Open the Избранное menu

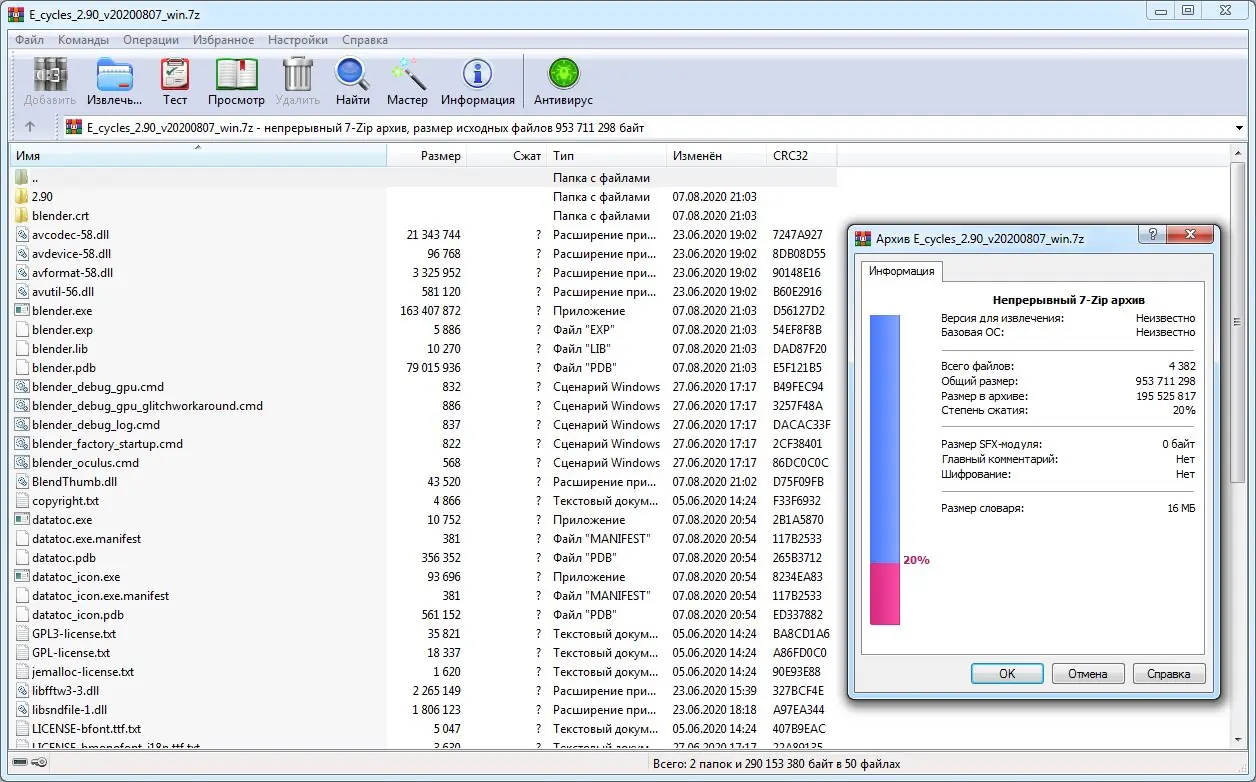225,40
